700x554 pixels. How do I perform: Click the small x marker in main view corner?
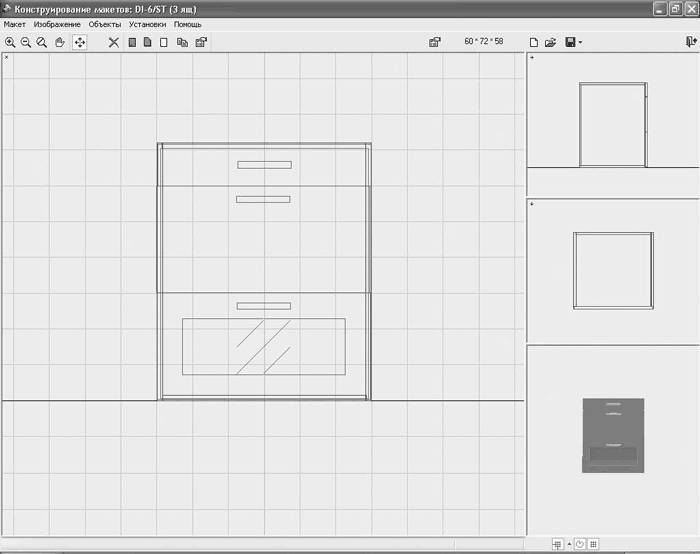6,57
